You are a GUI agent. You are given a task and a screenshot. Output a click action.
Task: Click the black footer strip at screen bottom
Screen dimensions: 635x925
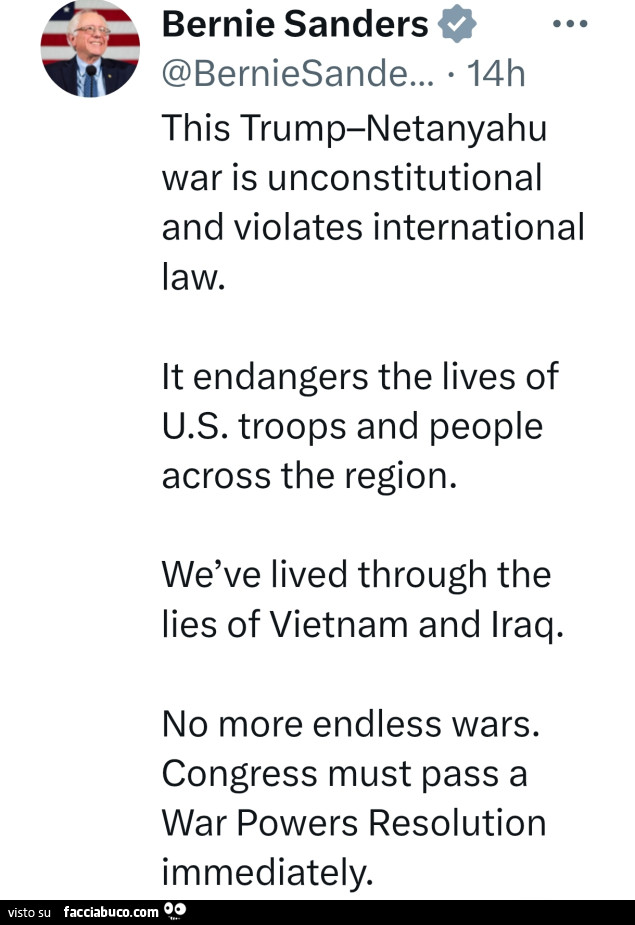[317, 911]
